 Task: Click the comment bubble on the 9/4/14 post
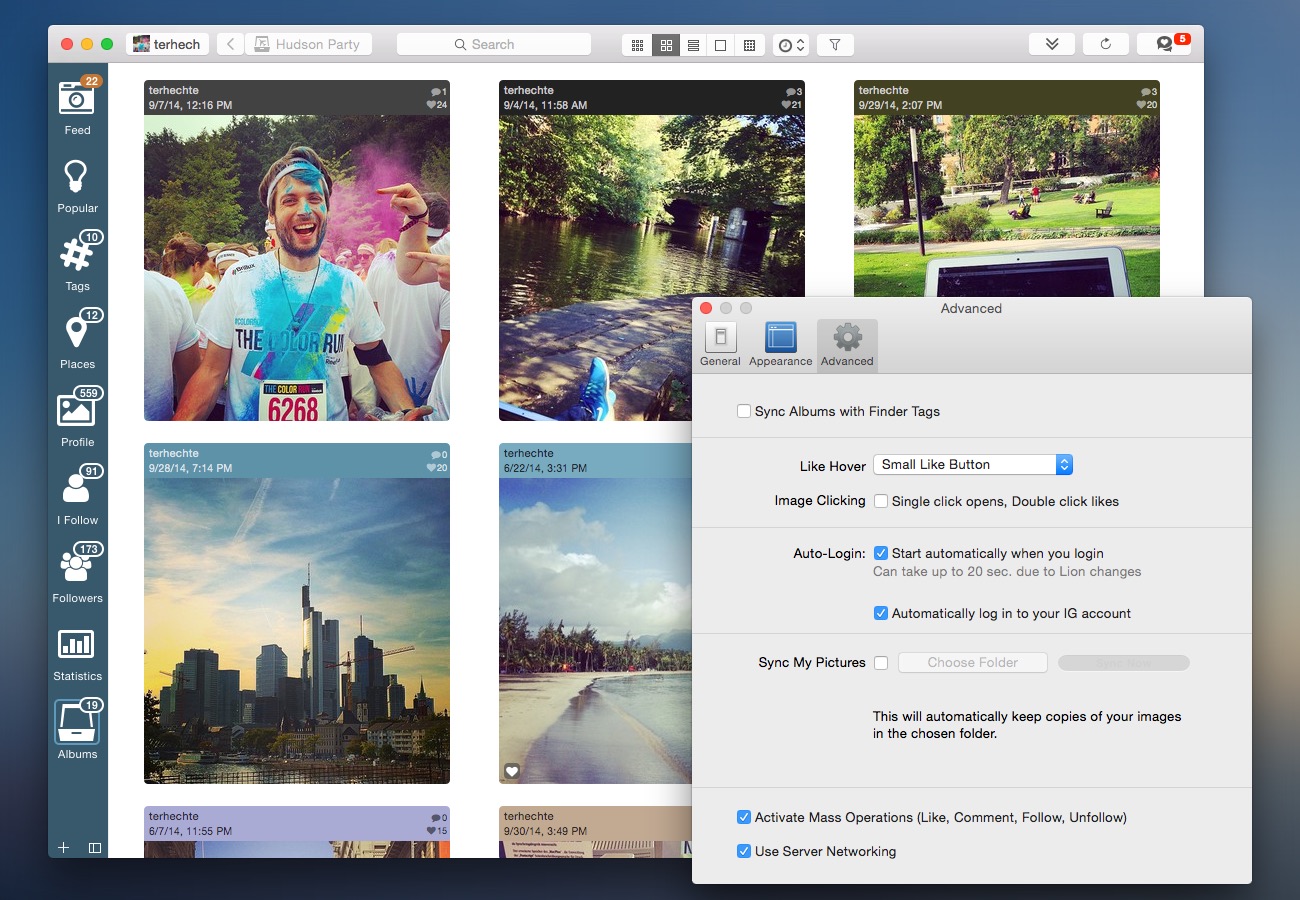[x=790, y=92]
